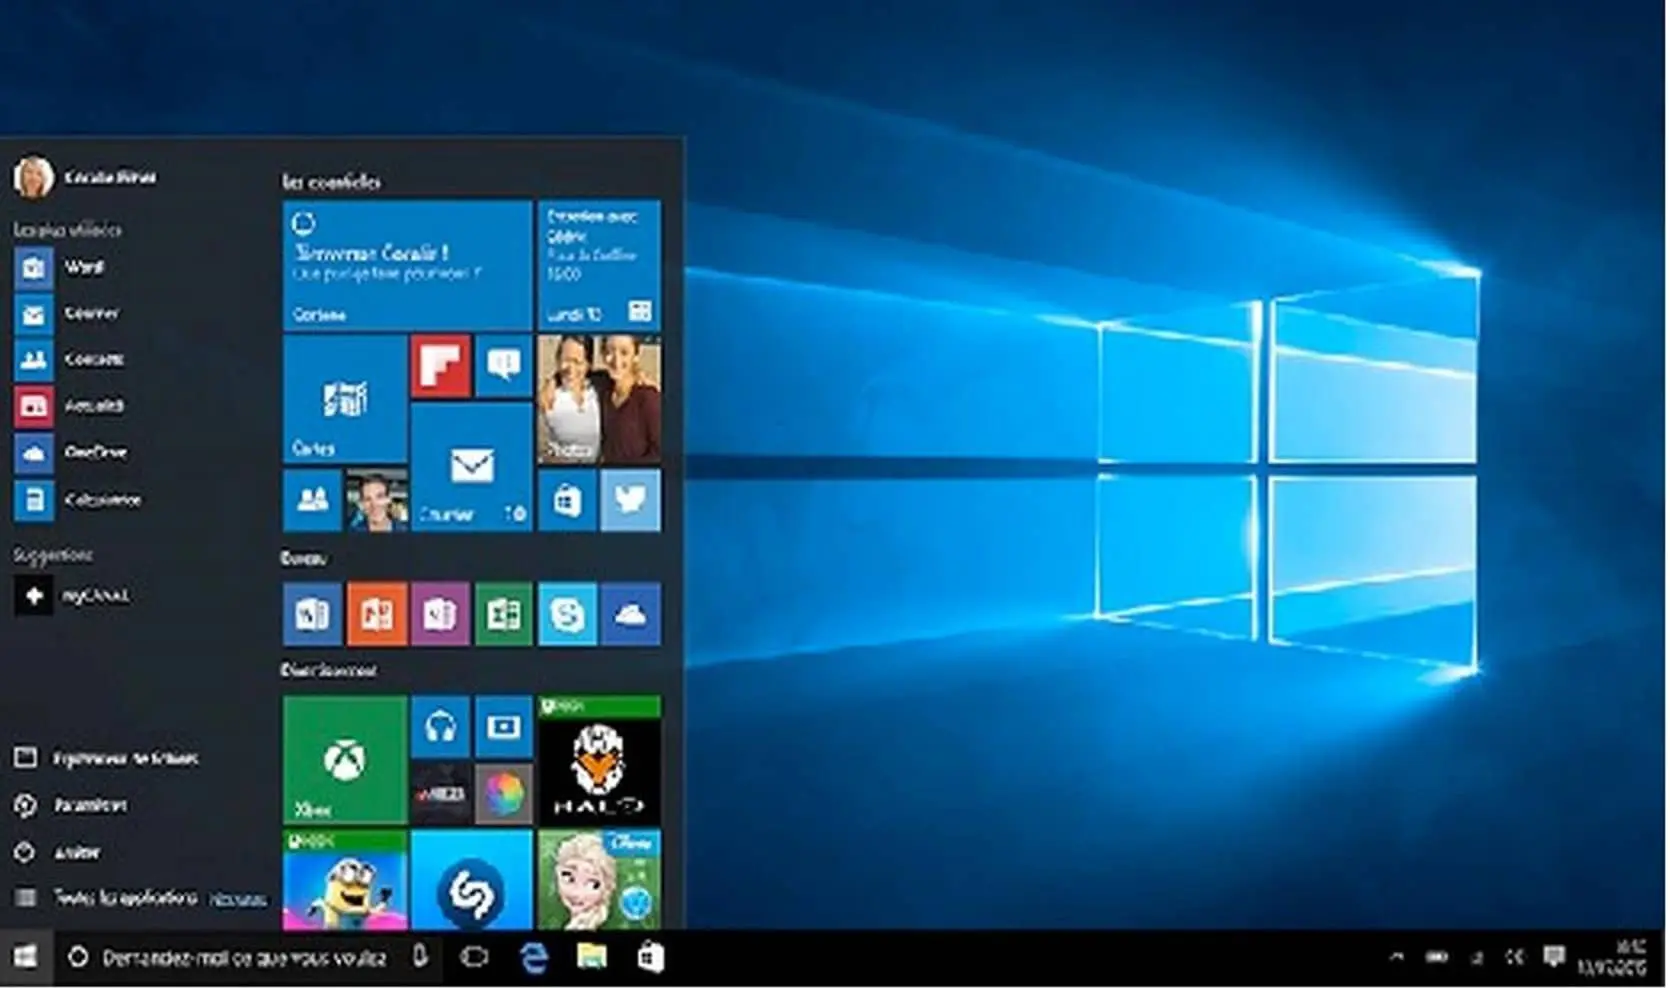The width and height of the screenshot is (1670, 990).
Task: Open the Courrier mail envelope tile
Action: [x=471, y=466]
